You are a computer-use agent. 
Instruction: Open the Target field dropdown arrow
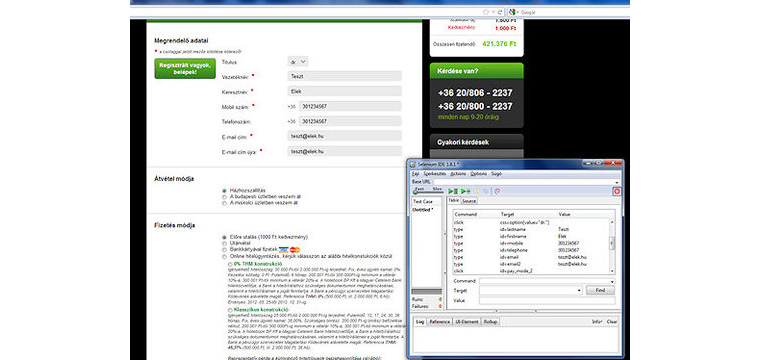tap(579, 291)
